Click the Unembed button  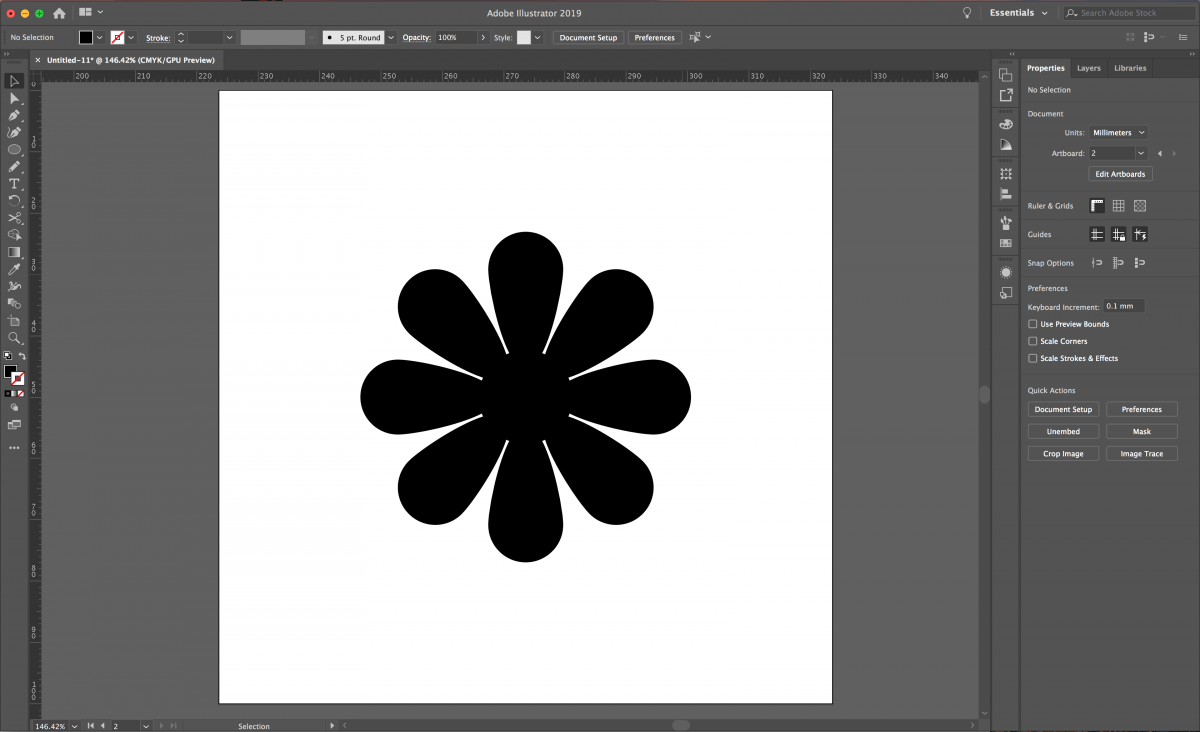[x=1063, y=432]
